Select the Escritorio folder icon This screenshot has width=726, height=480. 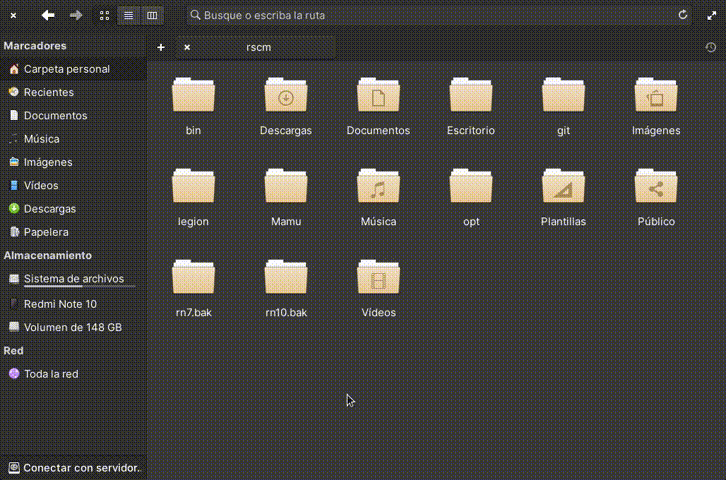[471, 95]
